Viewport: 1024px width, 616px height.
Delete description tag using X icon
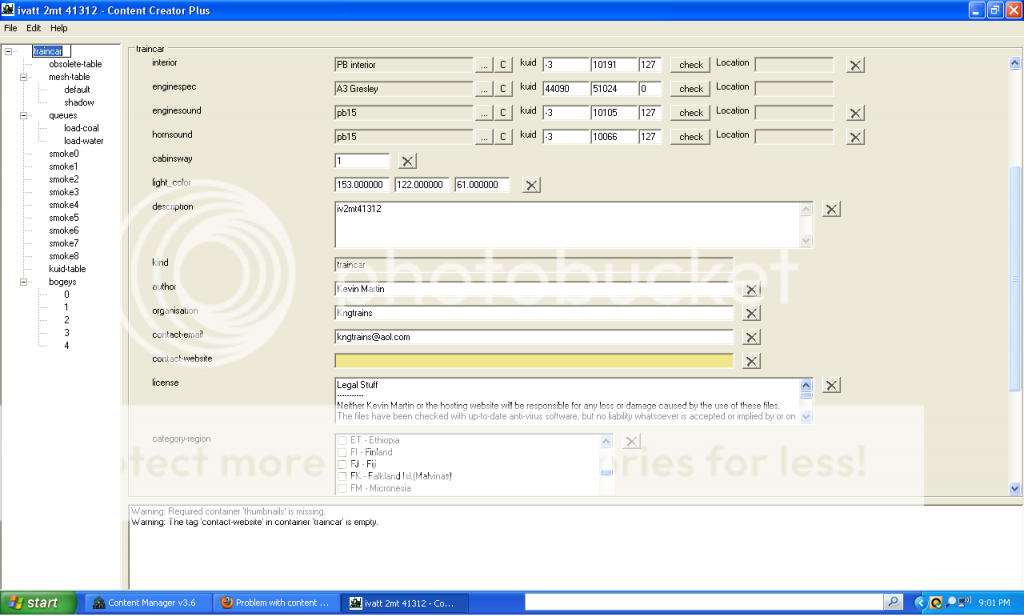point(832,209)
